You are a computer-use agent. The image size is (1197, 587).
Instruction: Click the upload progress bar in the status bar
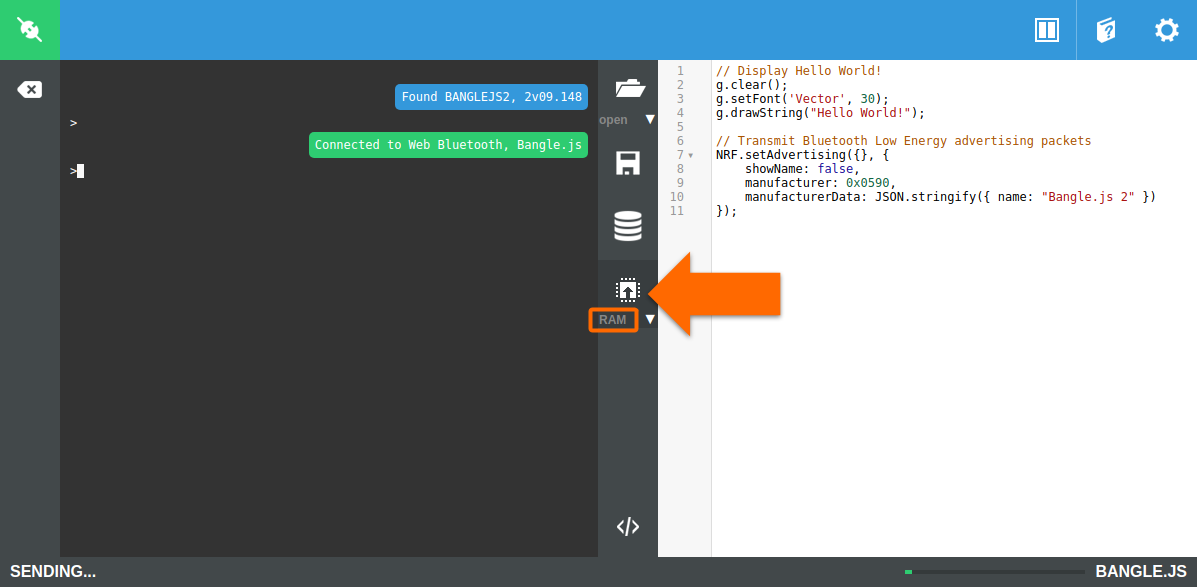(x=994, y=572)
